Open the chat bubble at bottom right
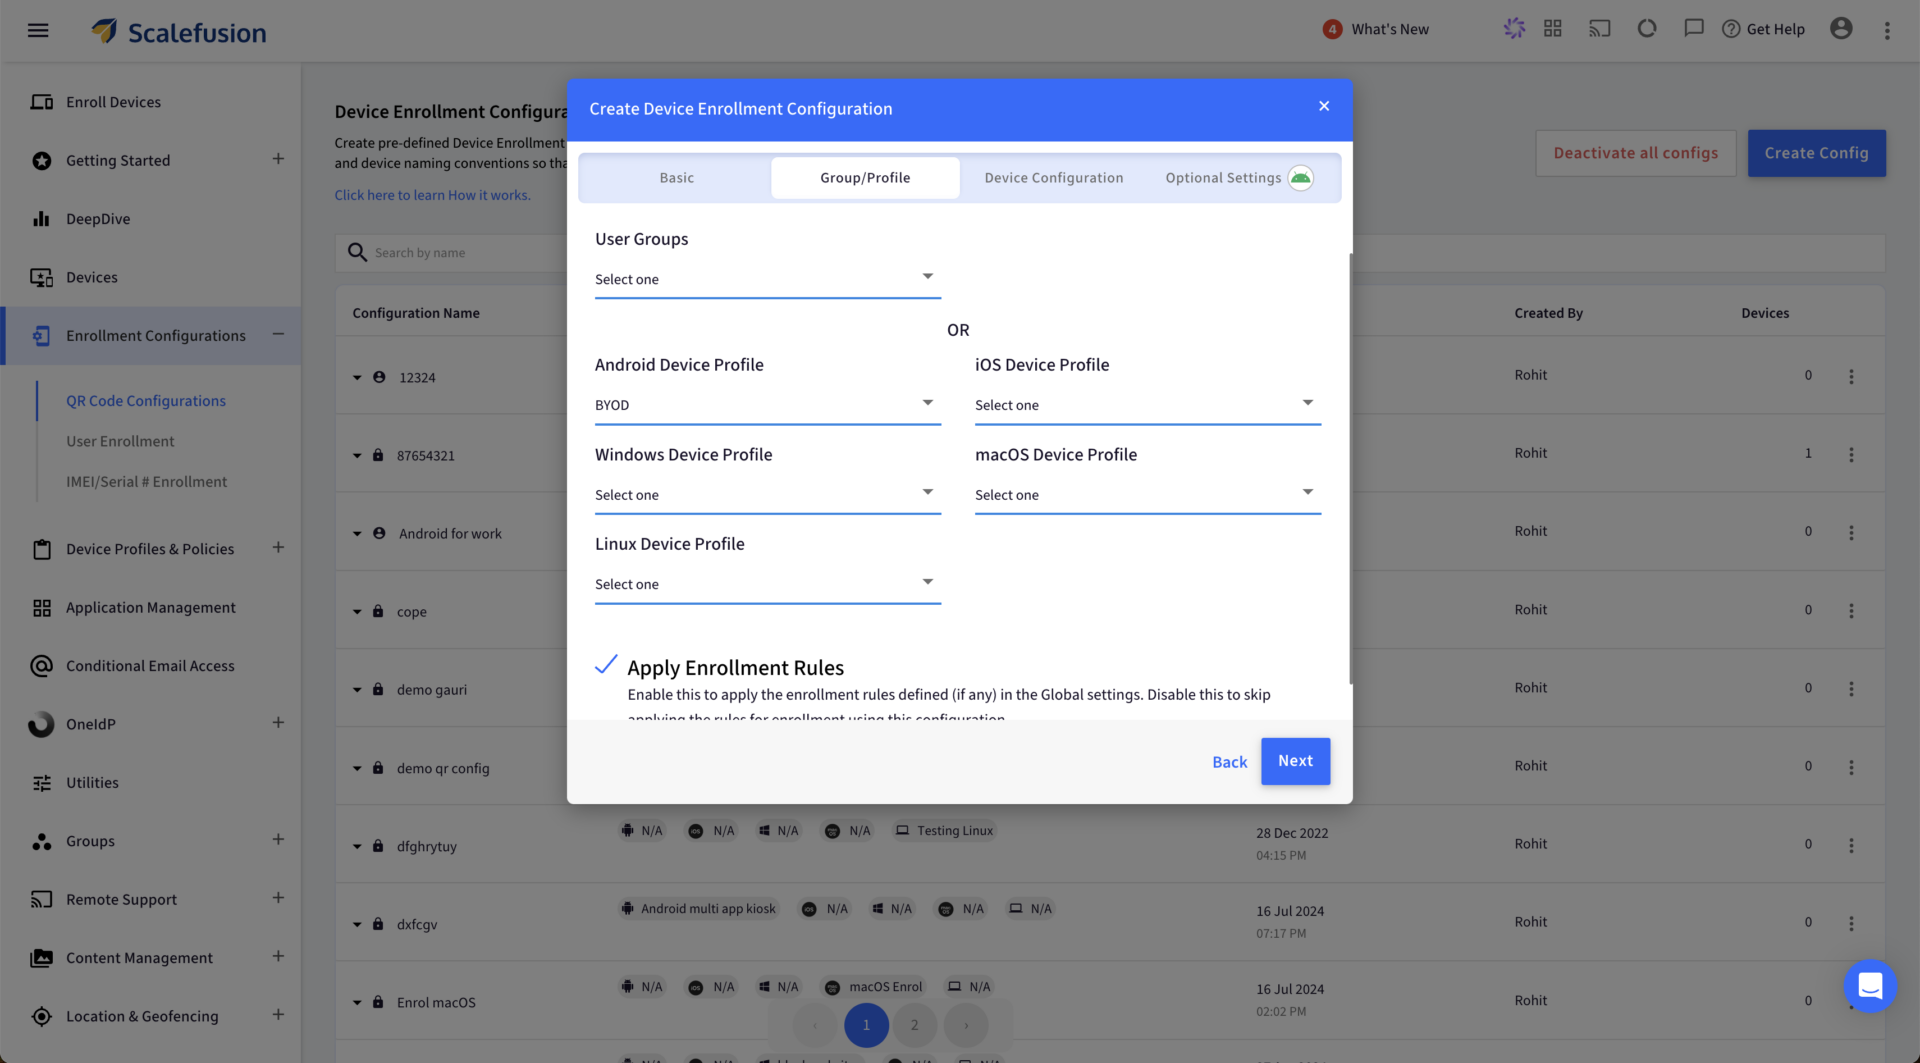Image resolution: width=1920 pixels, height=1063 pixels. 1869,986
